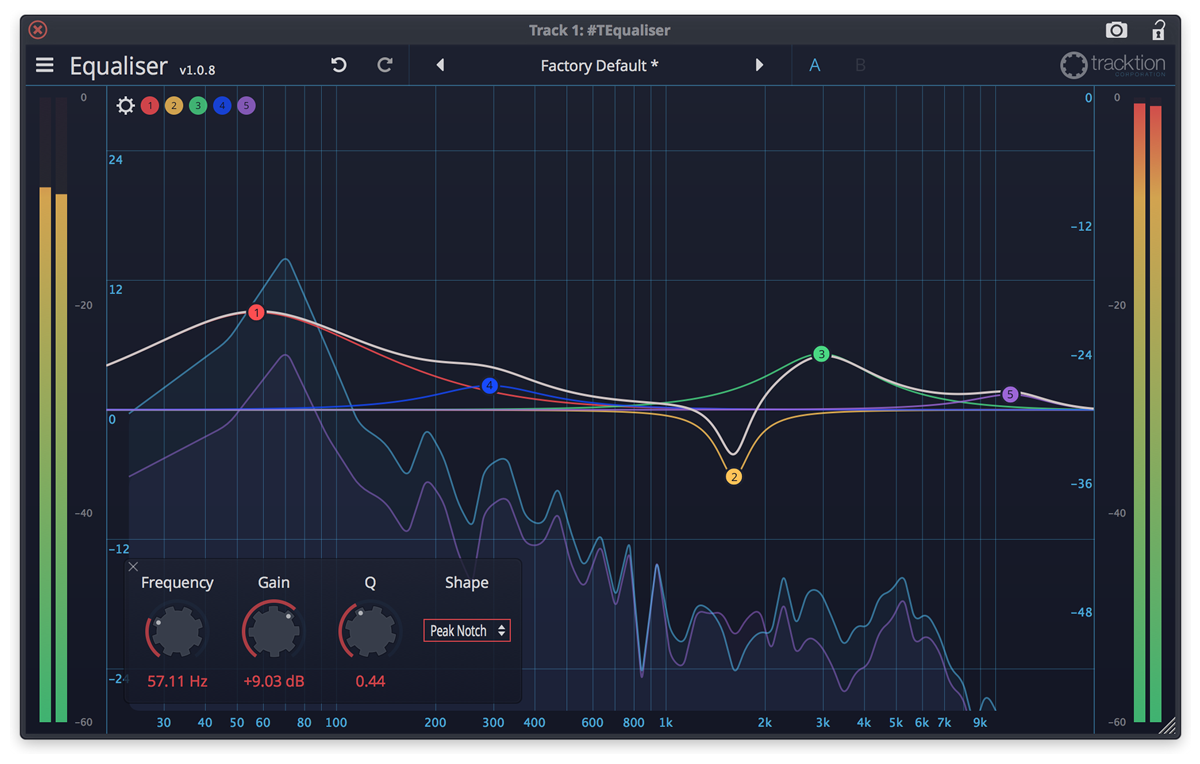Switch to the B comparison state
Image resolution: width=1200 pixels, height=764 pixels.
[x=860, y=64]
